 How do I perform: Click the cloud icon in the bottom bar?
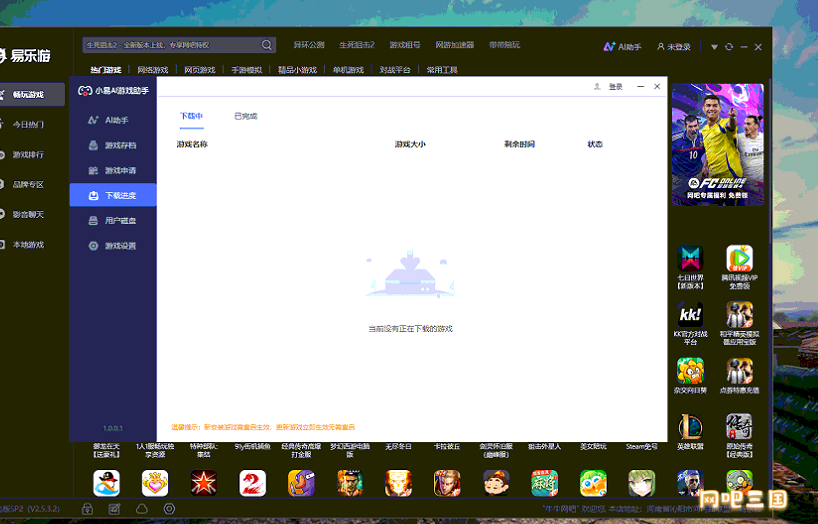(142, 508)
